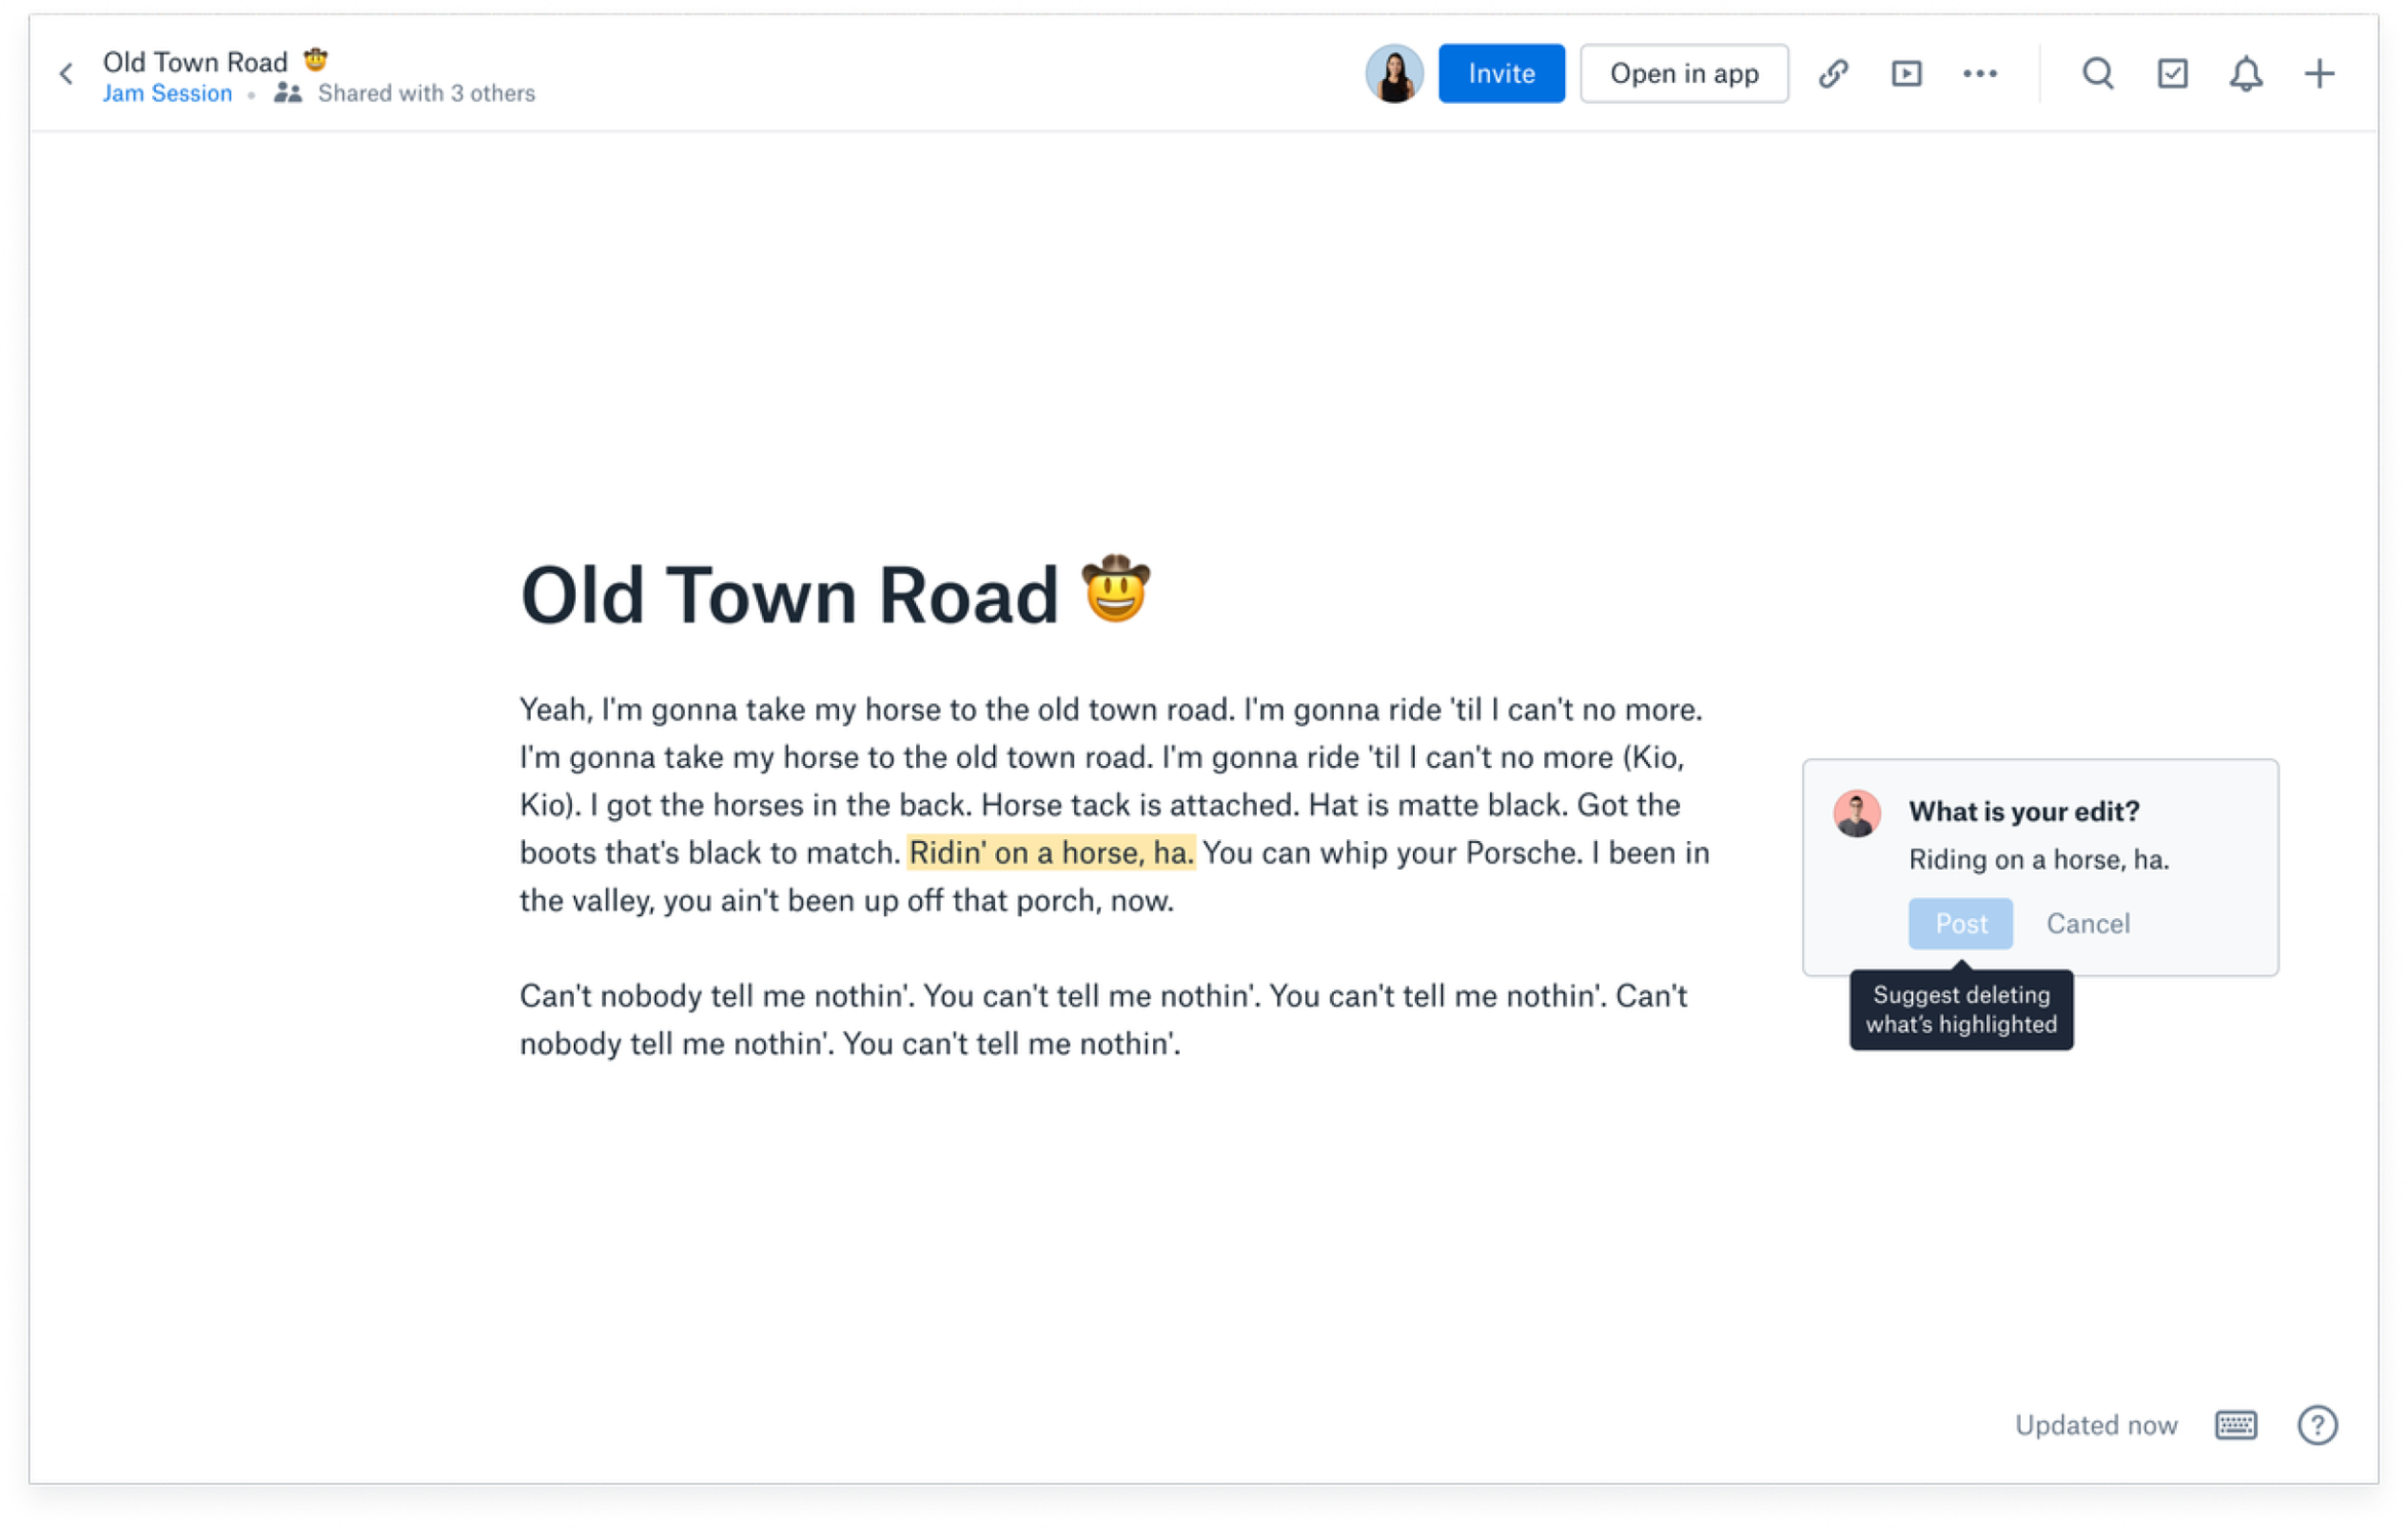Click the Open in app button
The width and height of the screenshot is (2408, 1528).
(x=1684, y=74)
